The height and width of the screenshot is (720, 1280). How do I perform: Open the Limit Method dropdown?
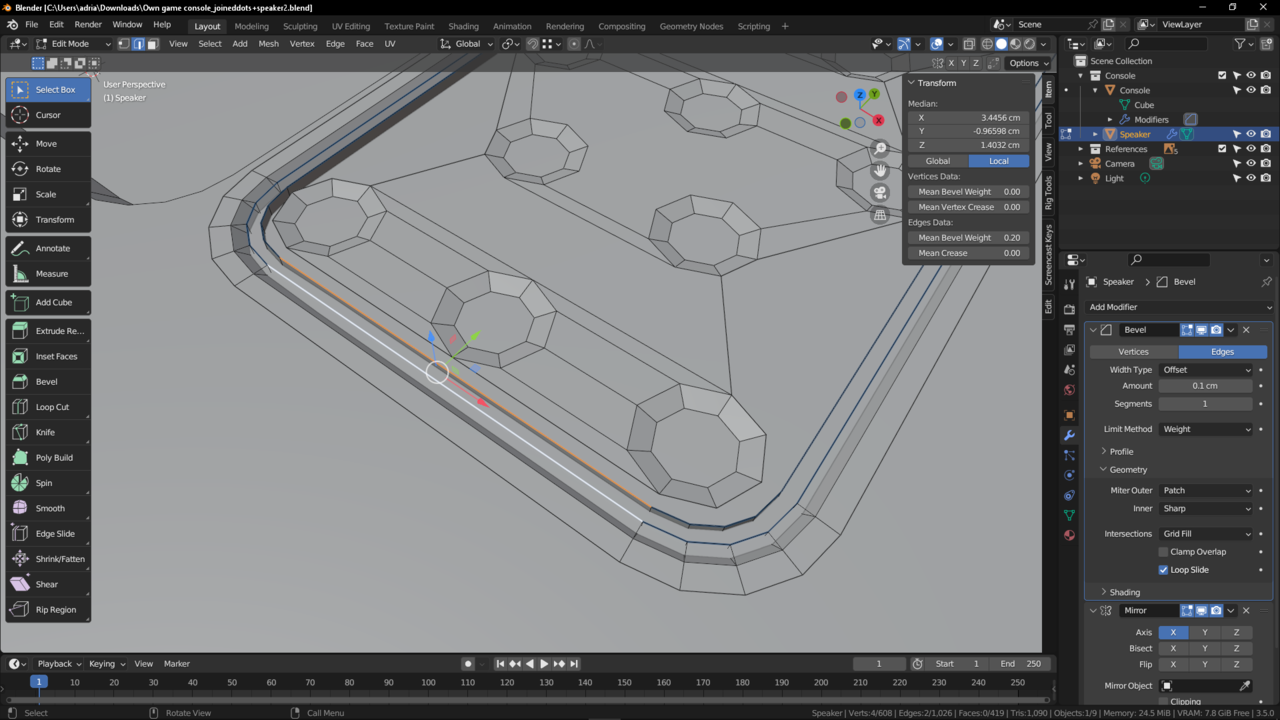[x=1205, y=429]
